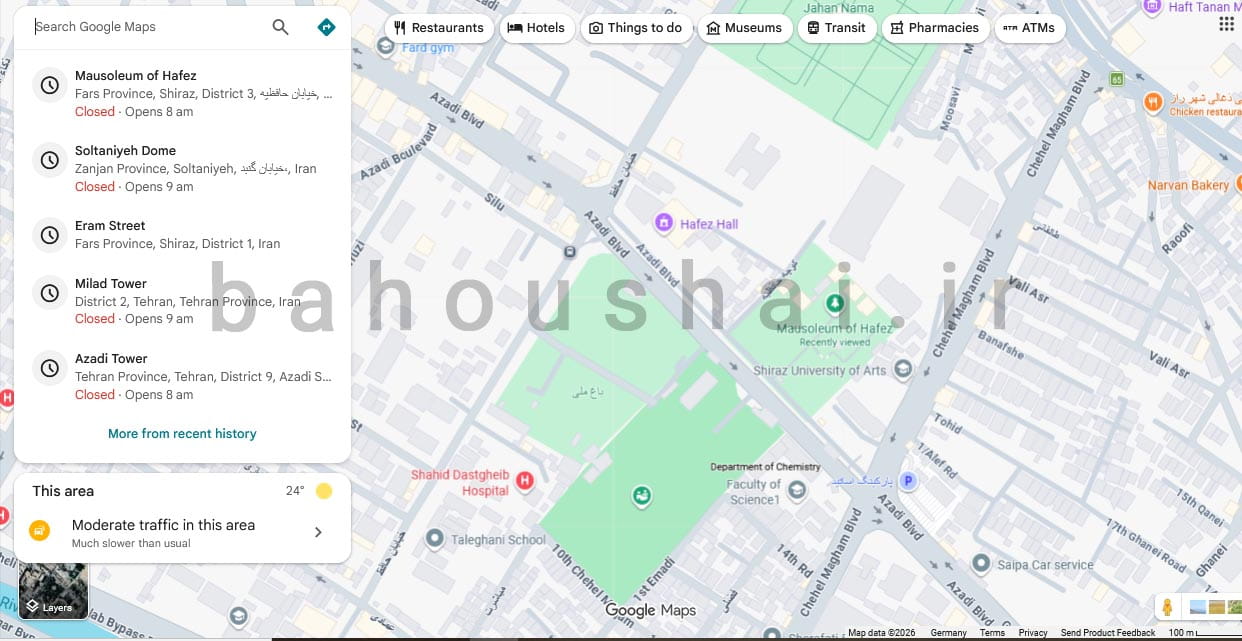Click the clock icon beside Azadi Tower

(49, 368)
